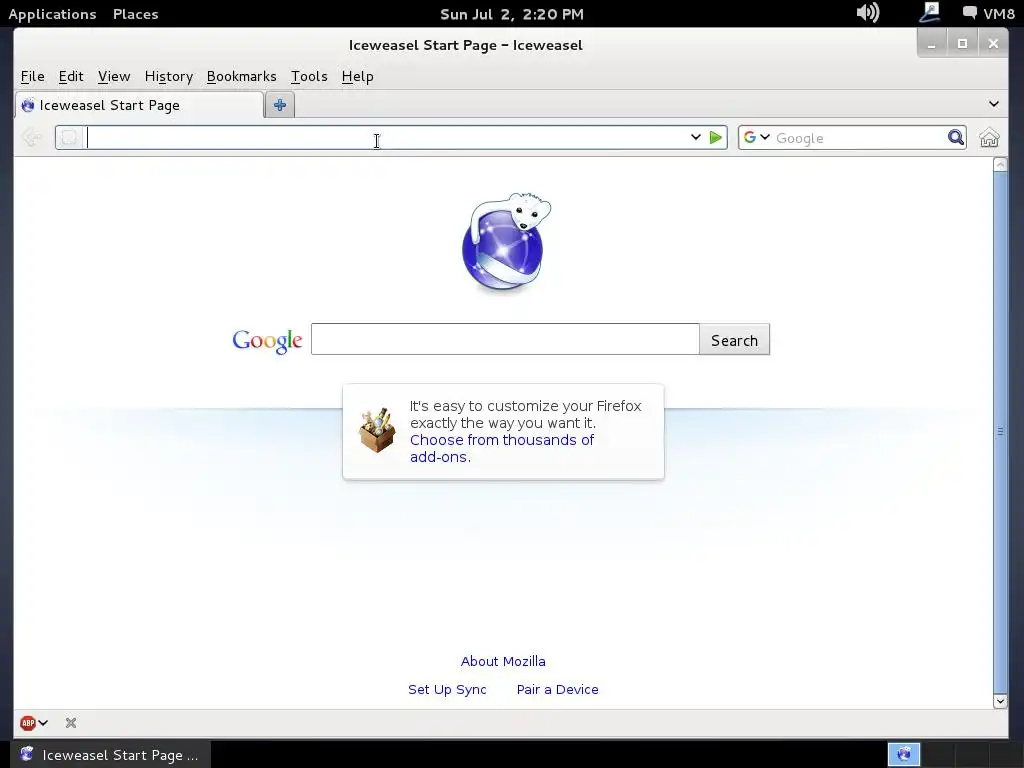Screen dimensions: 1024x768
Task: Click the Iceweasel Start Page taskbar entry
Action: [110, 755]
